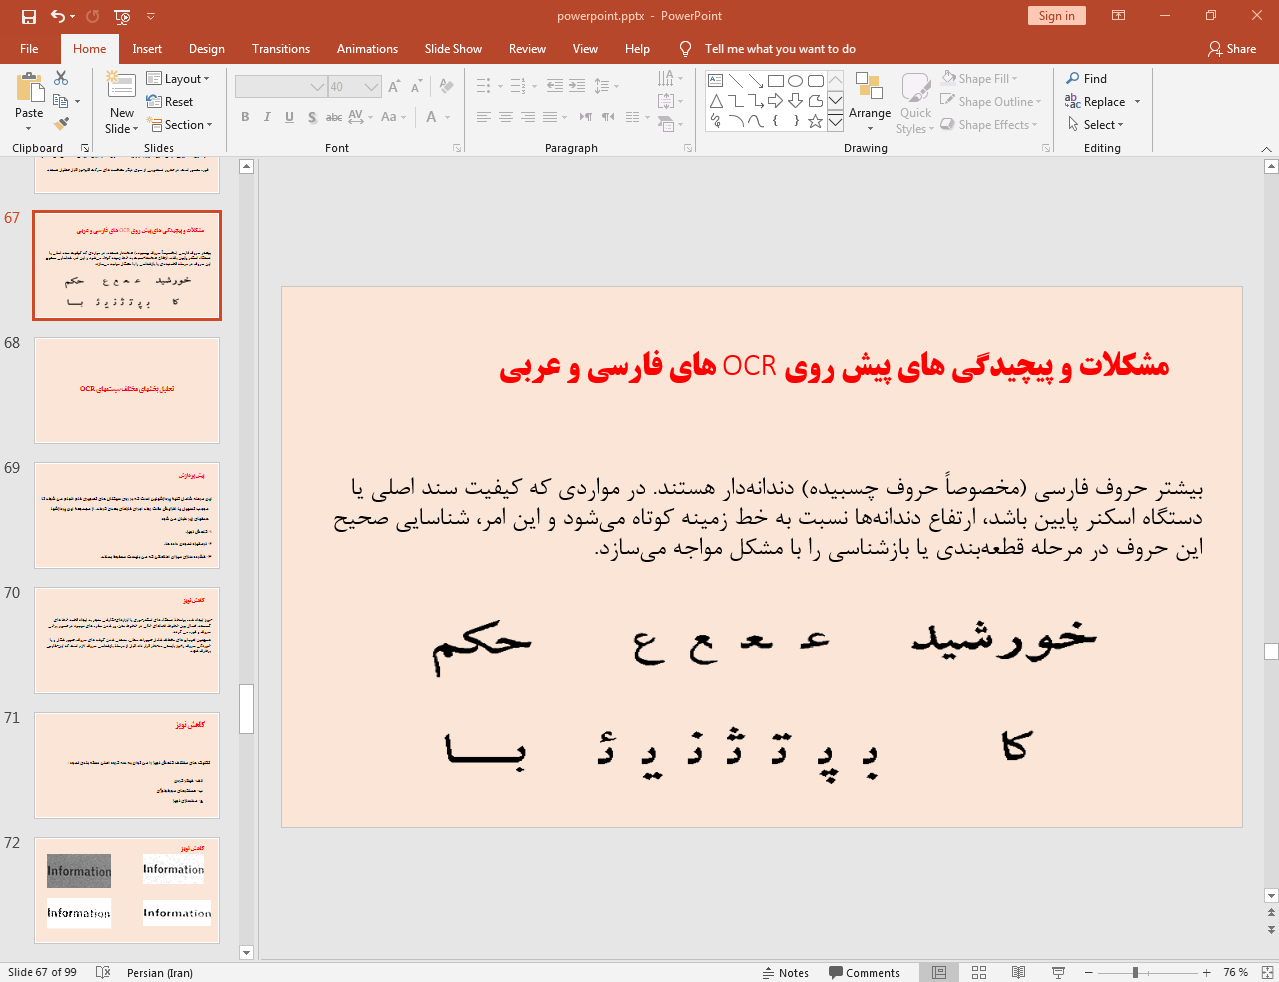Click Decrease Font Size icon

pos(415,87)
